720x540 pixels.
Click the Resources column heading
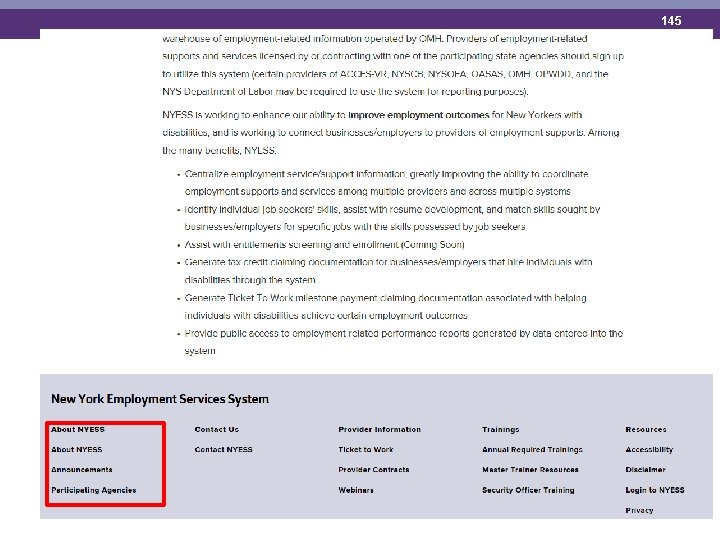click(646, 429)
